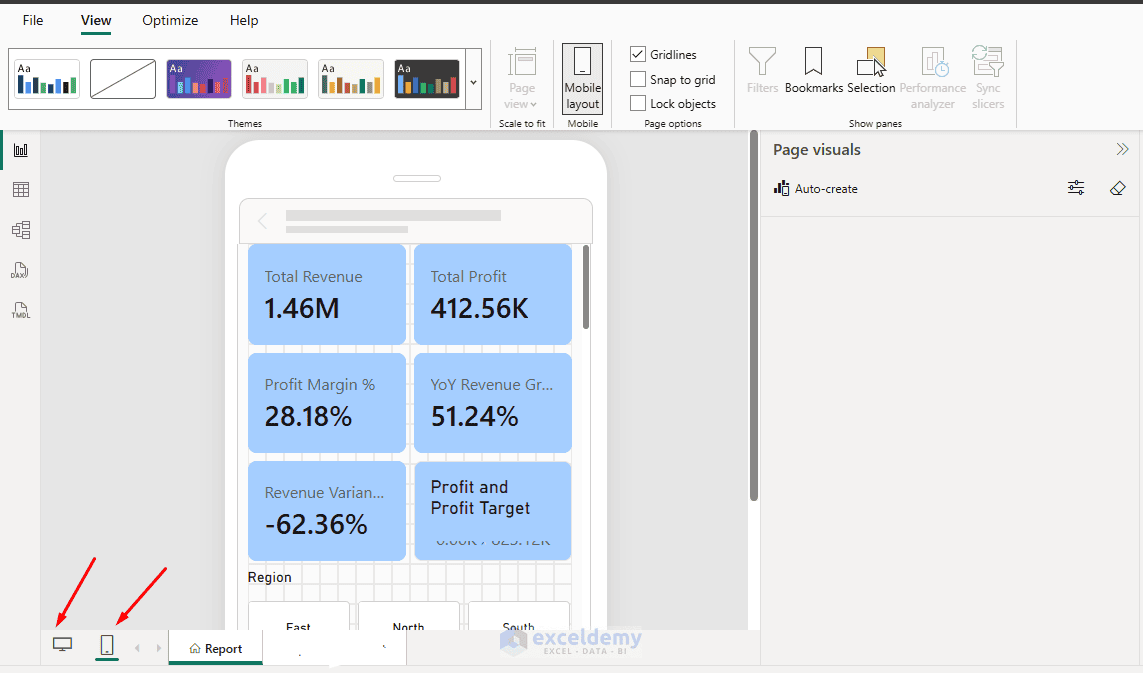Apply the red and green theme

click(x=275, y=79)
